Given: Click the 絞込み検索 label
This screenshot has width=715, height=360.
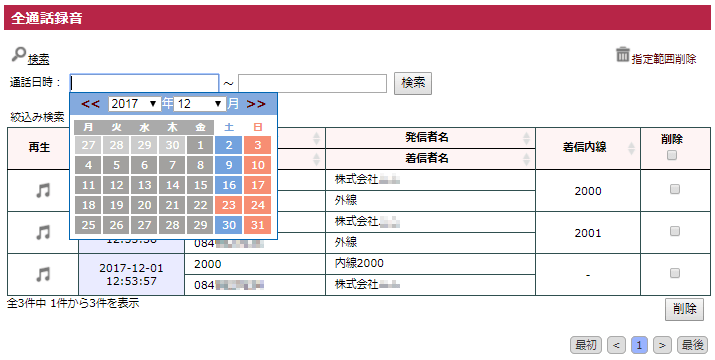Looking at the screenshot, I should click(x=37, y=117).
